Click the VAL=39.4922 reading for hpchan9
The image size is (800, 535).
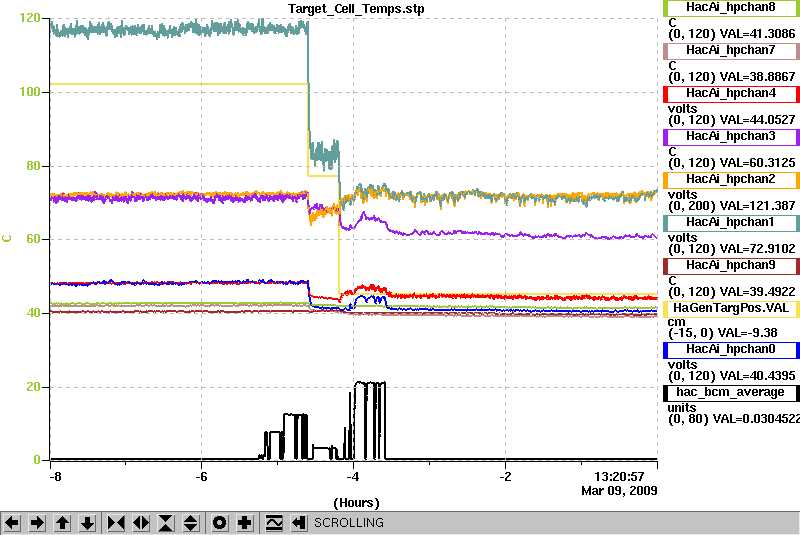(757, 292)
